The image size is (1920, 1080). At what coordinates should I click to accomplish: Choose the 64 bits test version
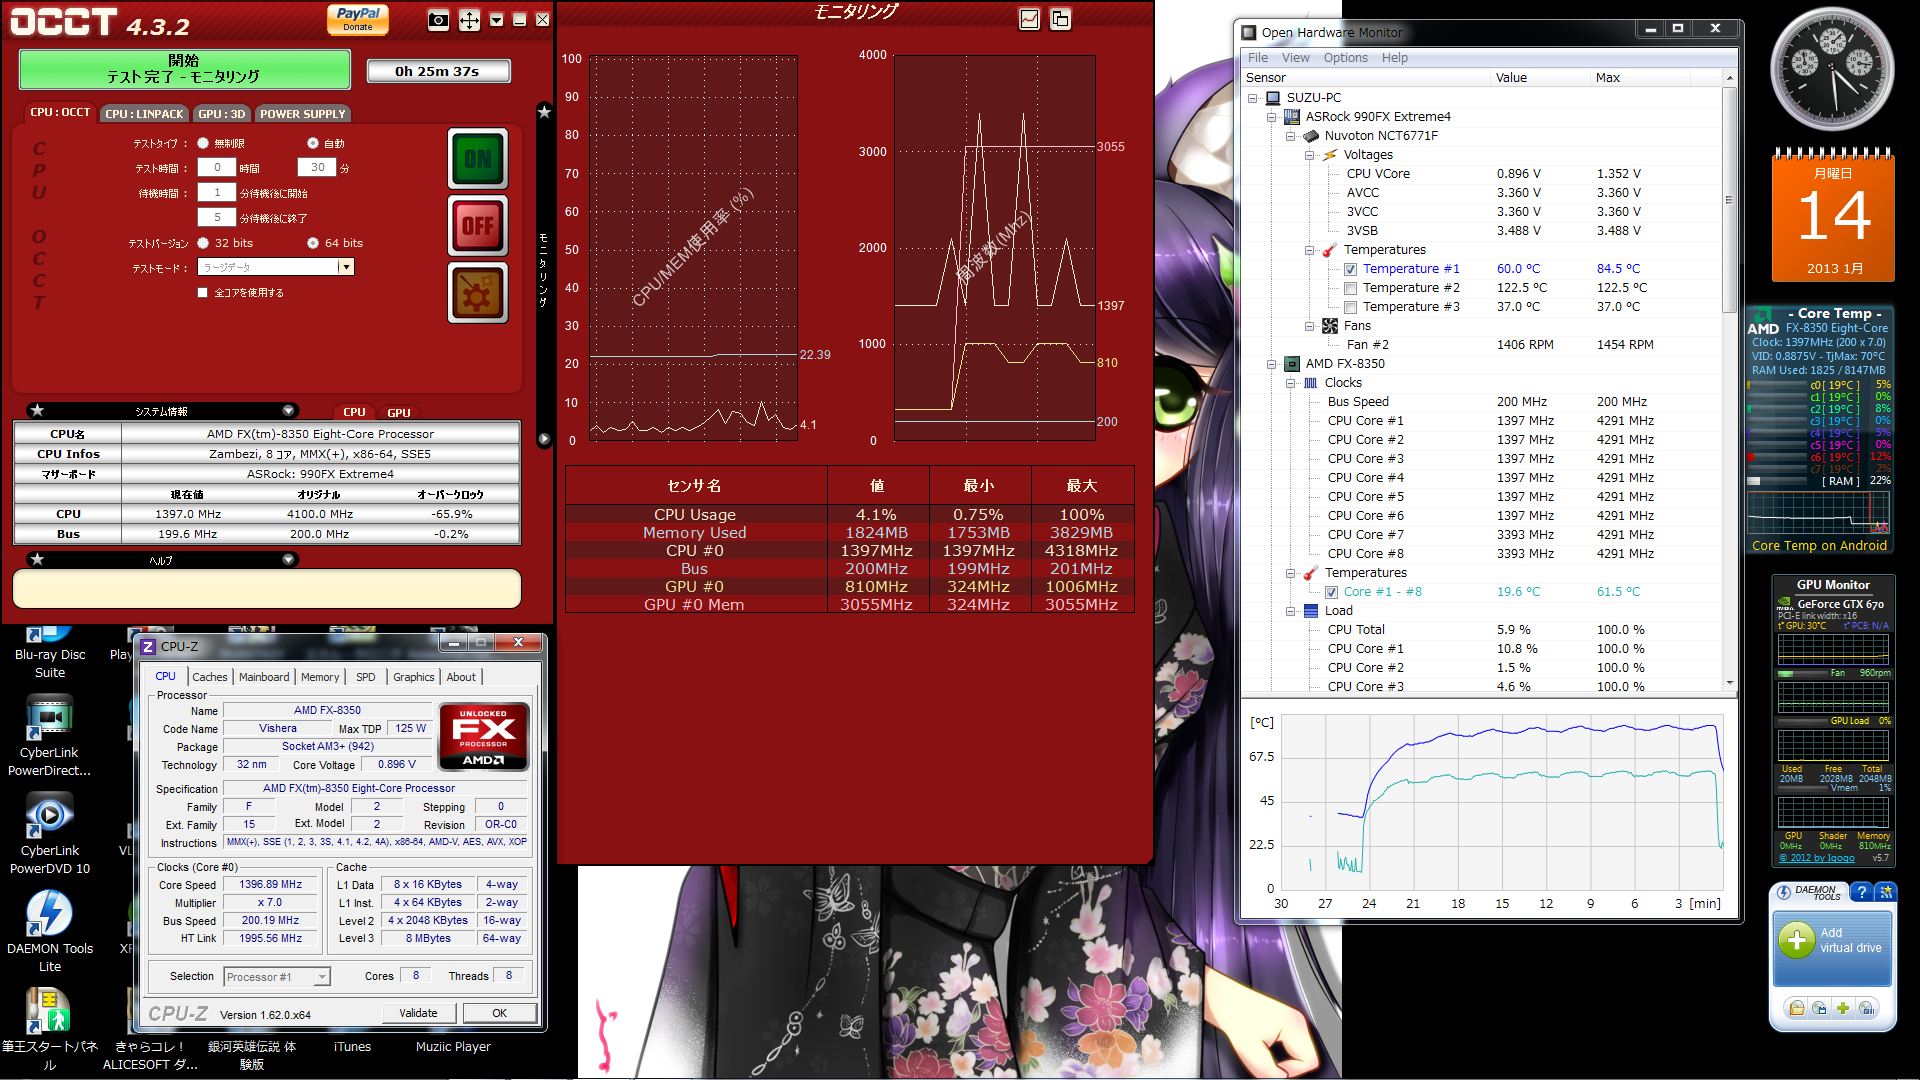coord(313,243)
